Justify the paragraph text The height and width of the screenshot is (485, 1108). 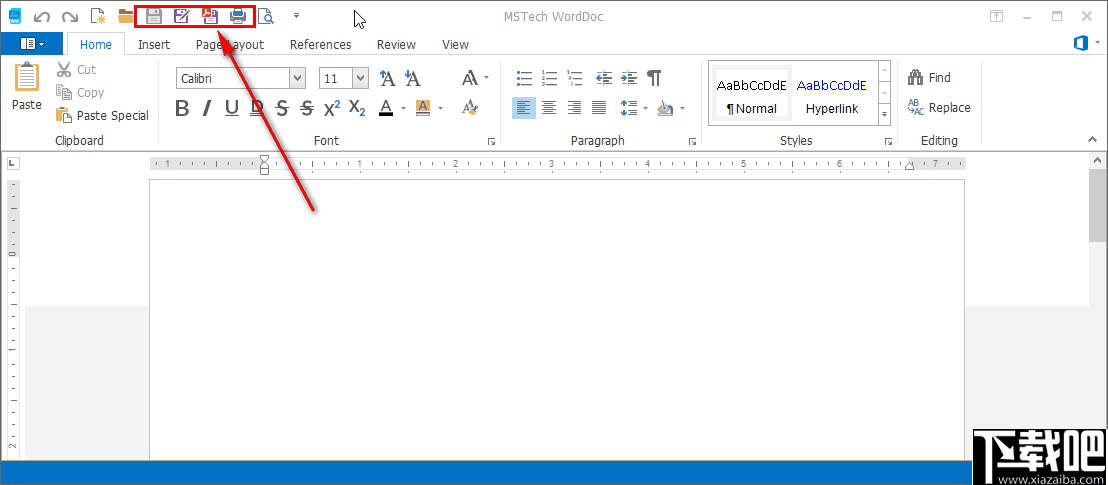(x=599, y=108)
